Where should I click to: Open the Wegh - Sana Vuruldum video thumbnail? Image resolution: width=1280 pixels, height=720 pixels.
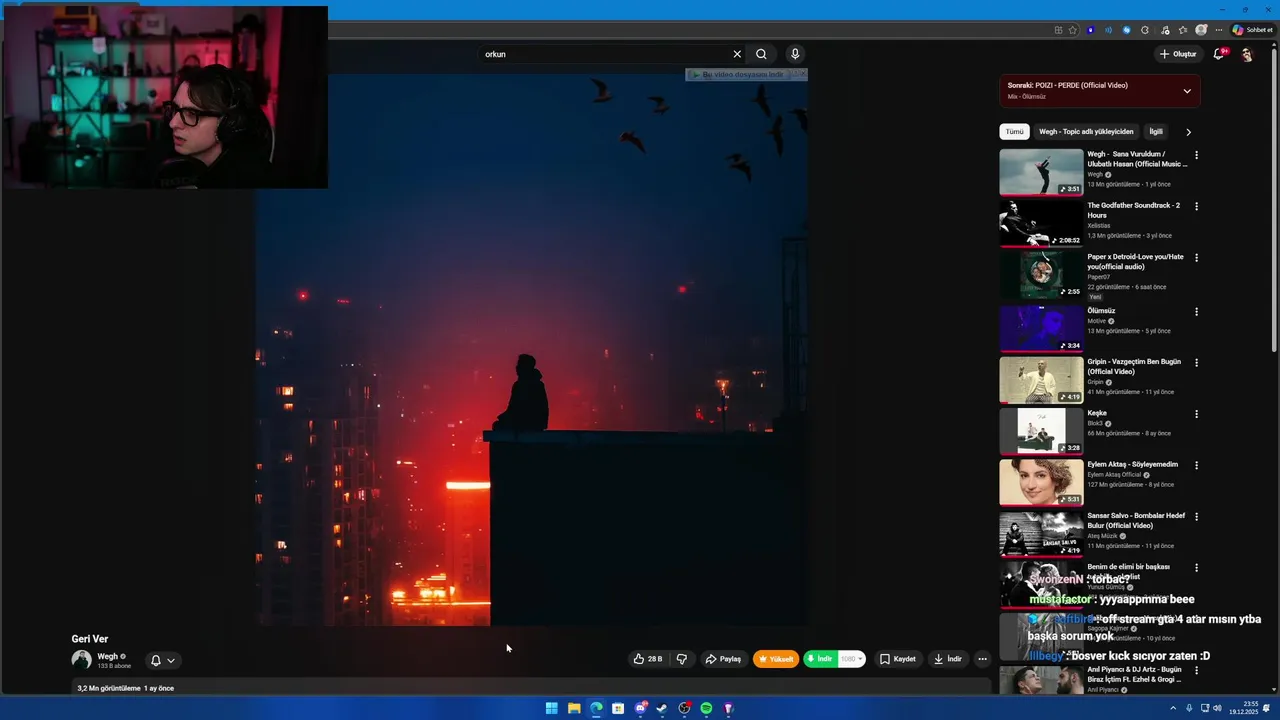click(x=1041, y=172)
